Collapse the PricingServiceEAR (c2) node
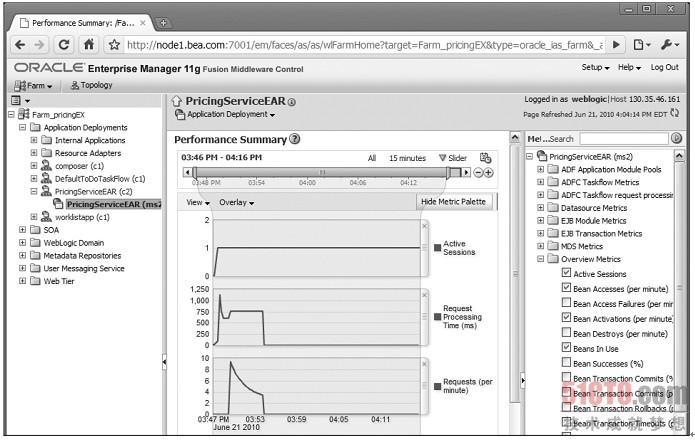695x440 pixels. click(34, 191)
